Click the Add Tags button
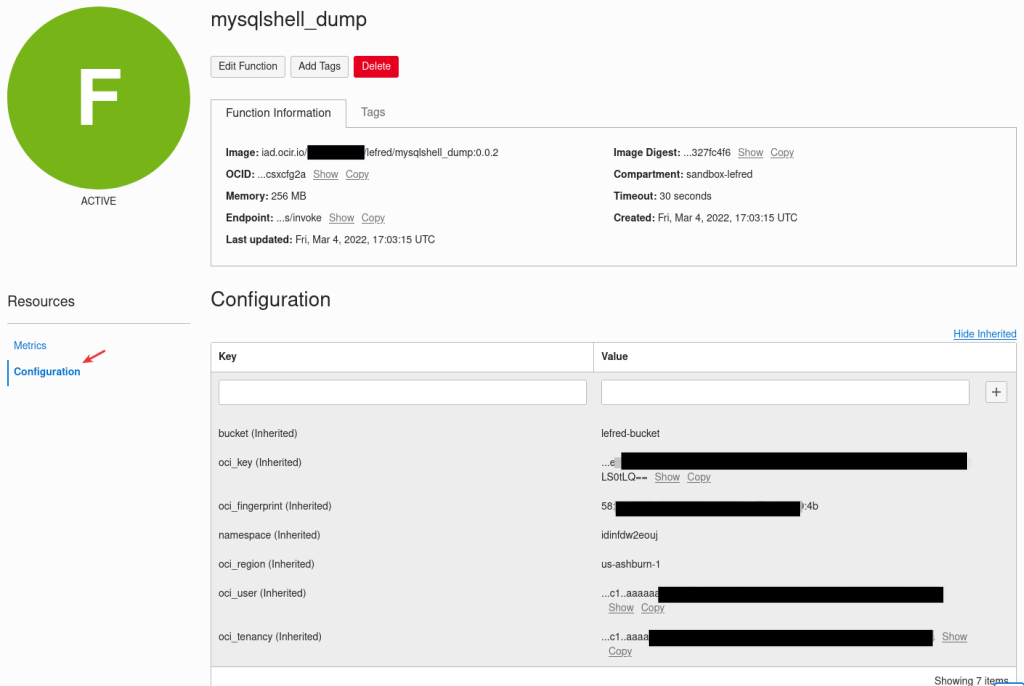This screenshot has height=686, width=1024. click(x=319, y=67)
